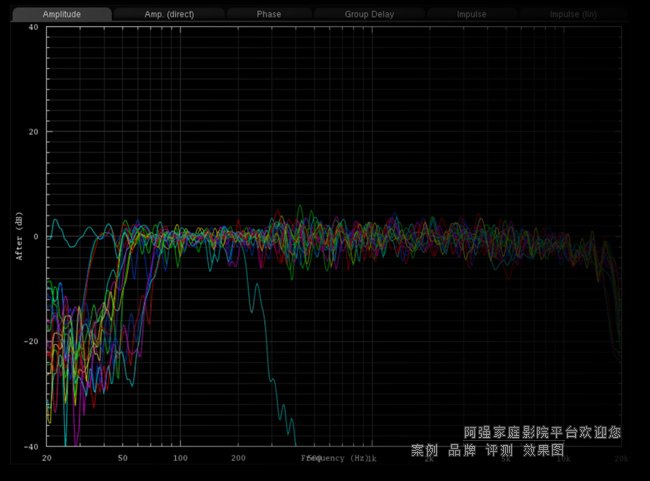Click the After (dB) vertical axis label

(19, 237)
